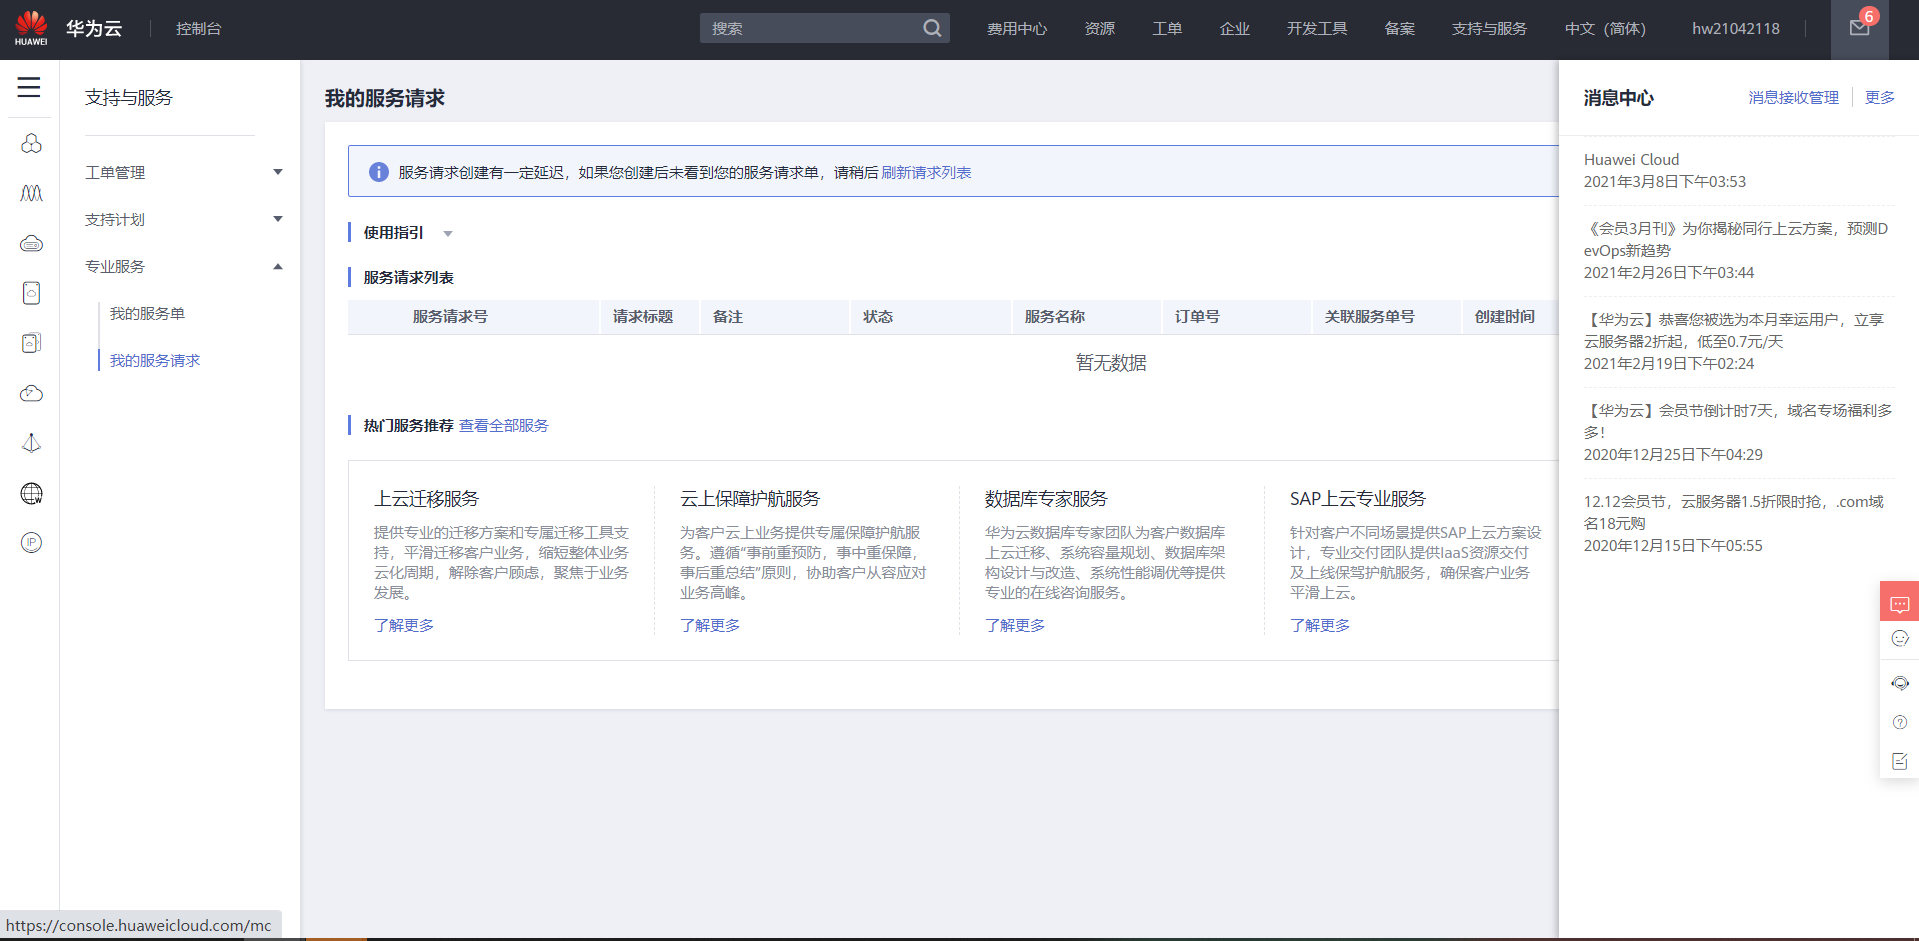Open 控制台 in the header
The width and height of the screenshot is (1919, 941).
click(198, 28)
